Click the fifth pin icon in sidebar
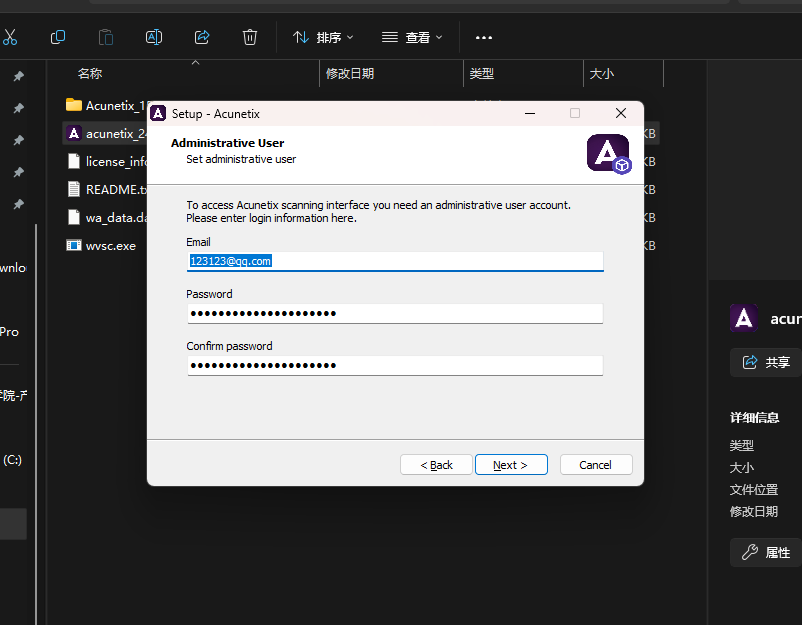This screenshot has width=802, height=625. 18,204
